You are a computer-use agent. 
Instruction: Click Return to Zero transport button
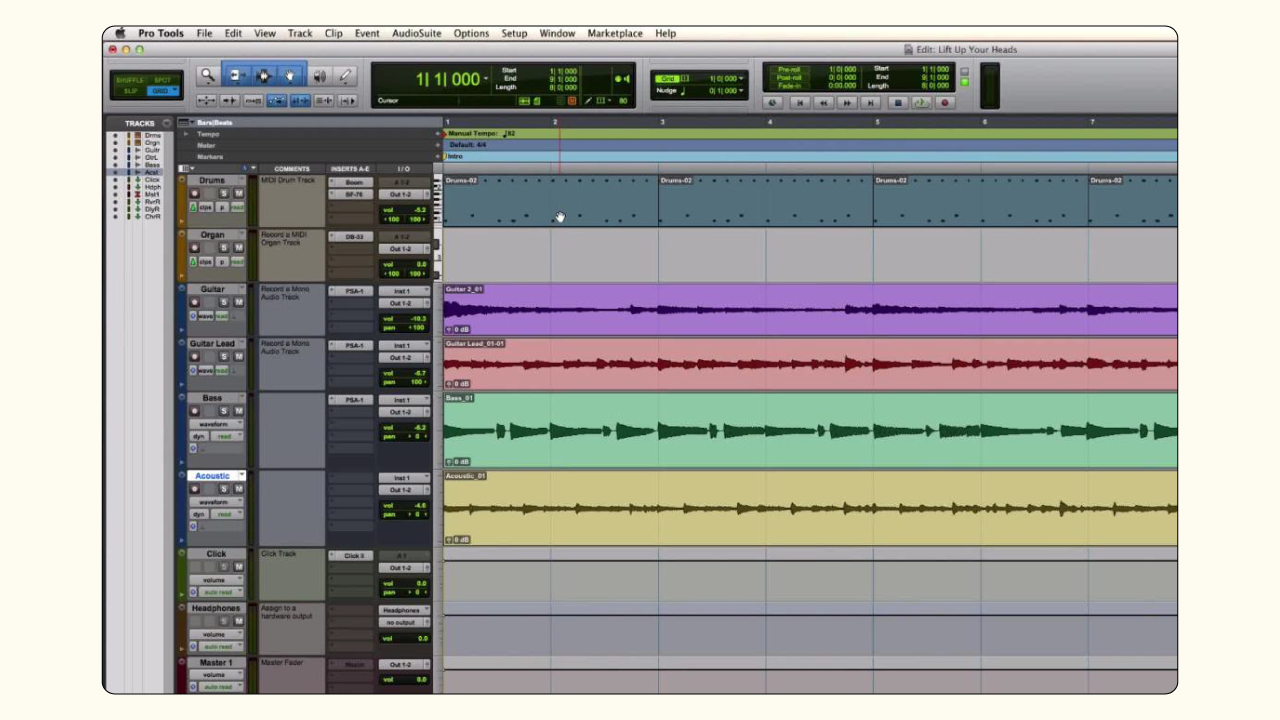coord(799,102)
